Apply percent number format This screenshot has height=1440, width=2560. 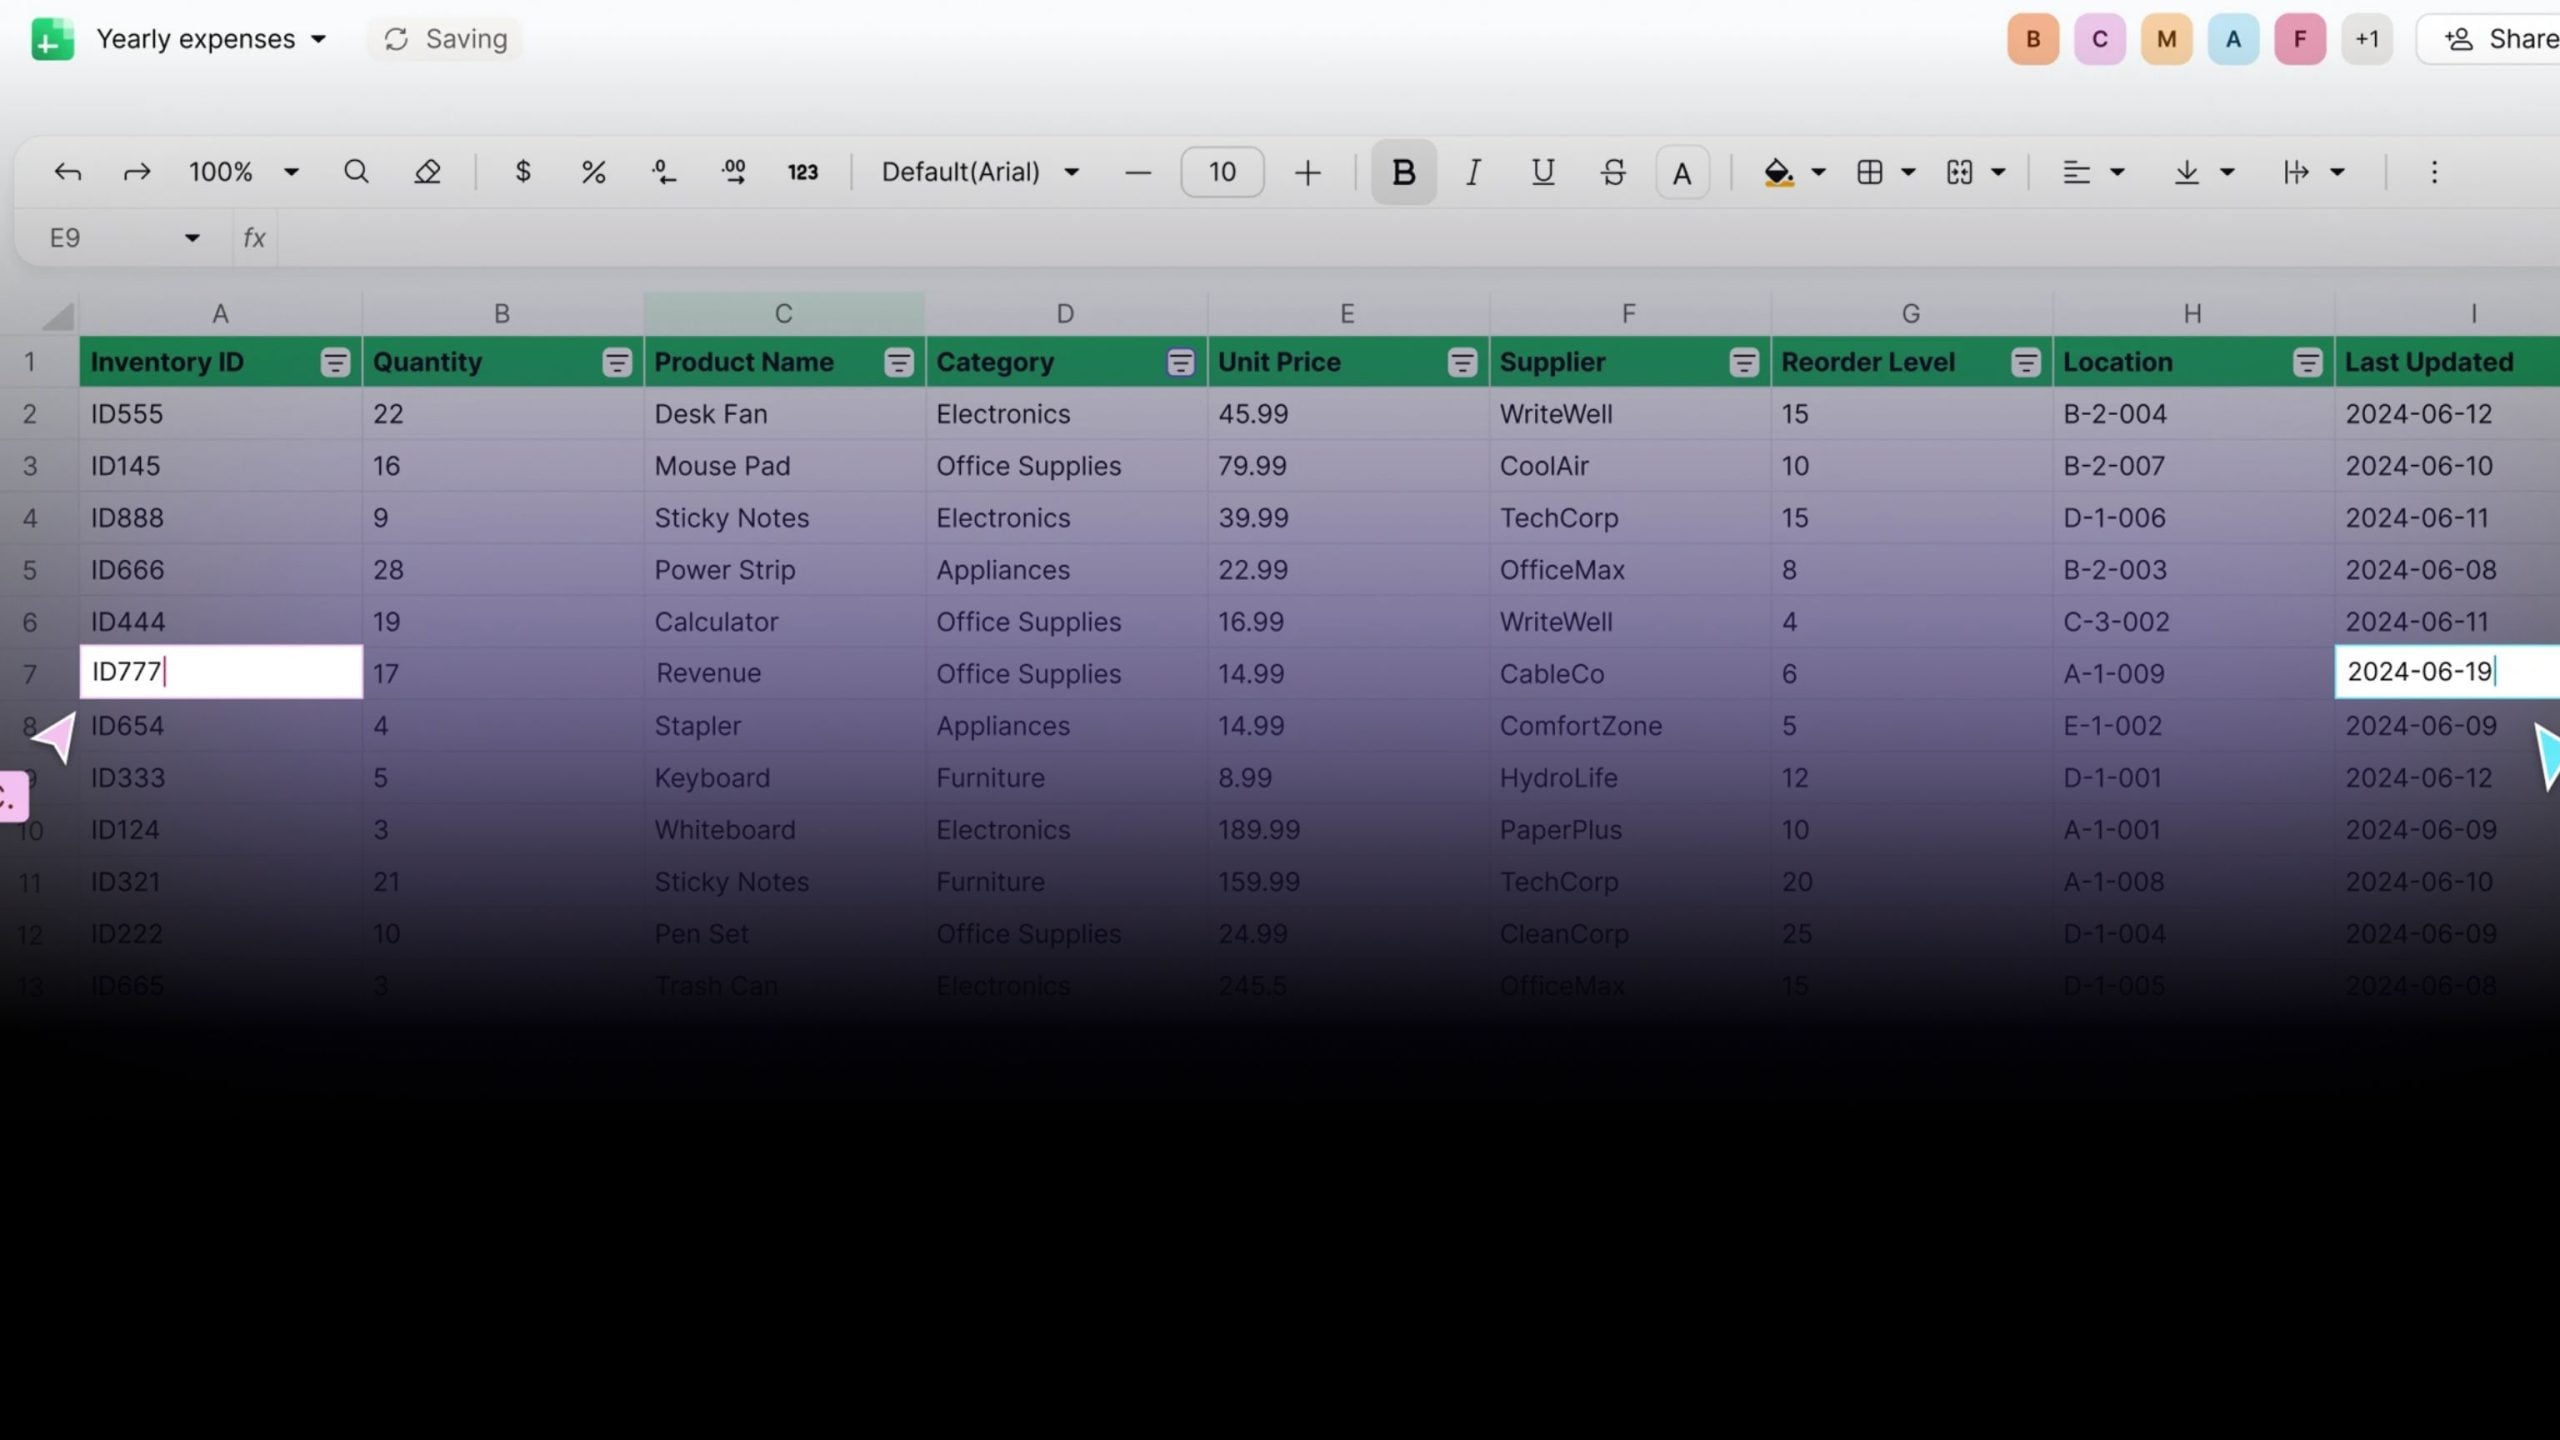[593, 172]
